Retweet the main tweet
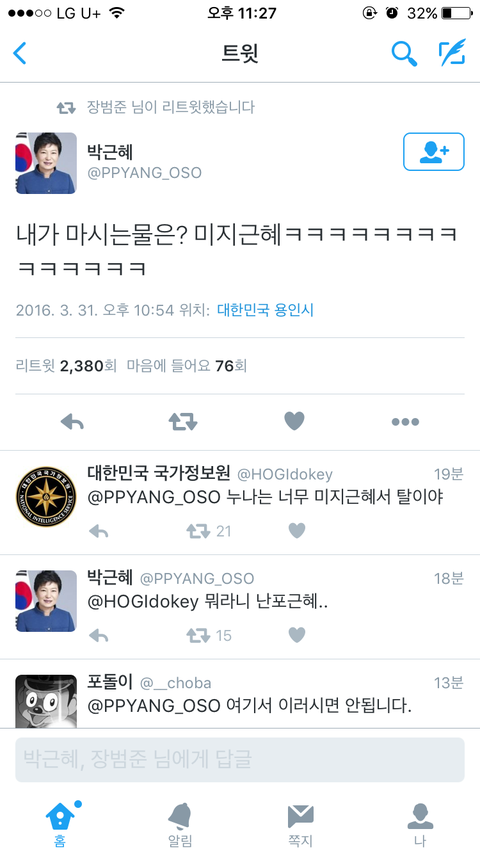The width and height of the screenshot is (480, 854). tap(183, 422)
